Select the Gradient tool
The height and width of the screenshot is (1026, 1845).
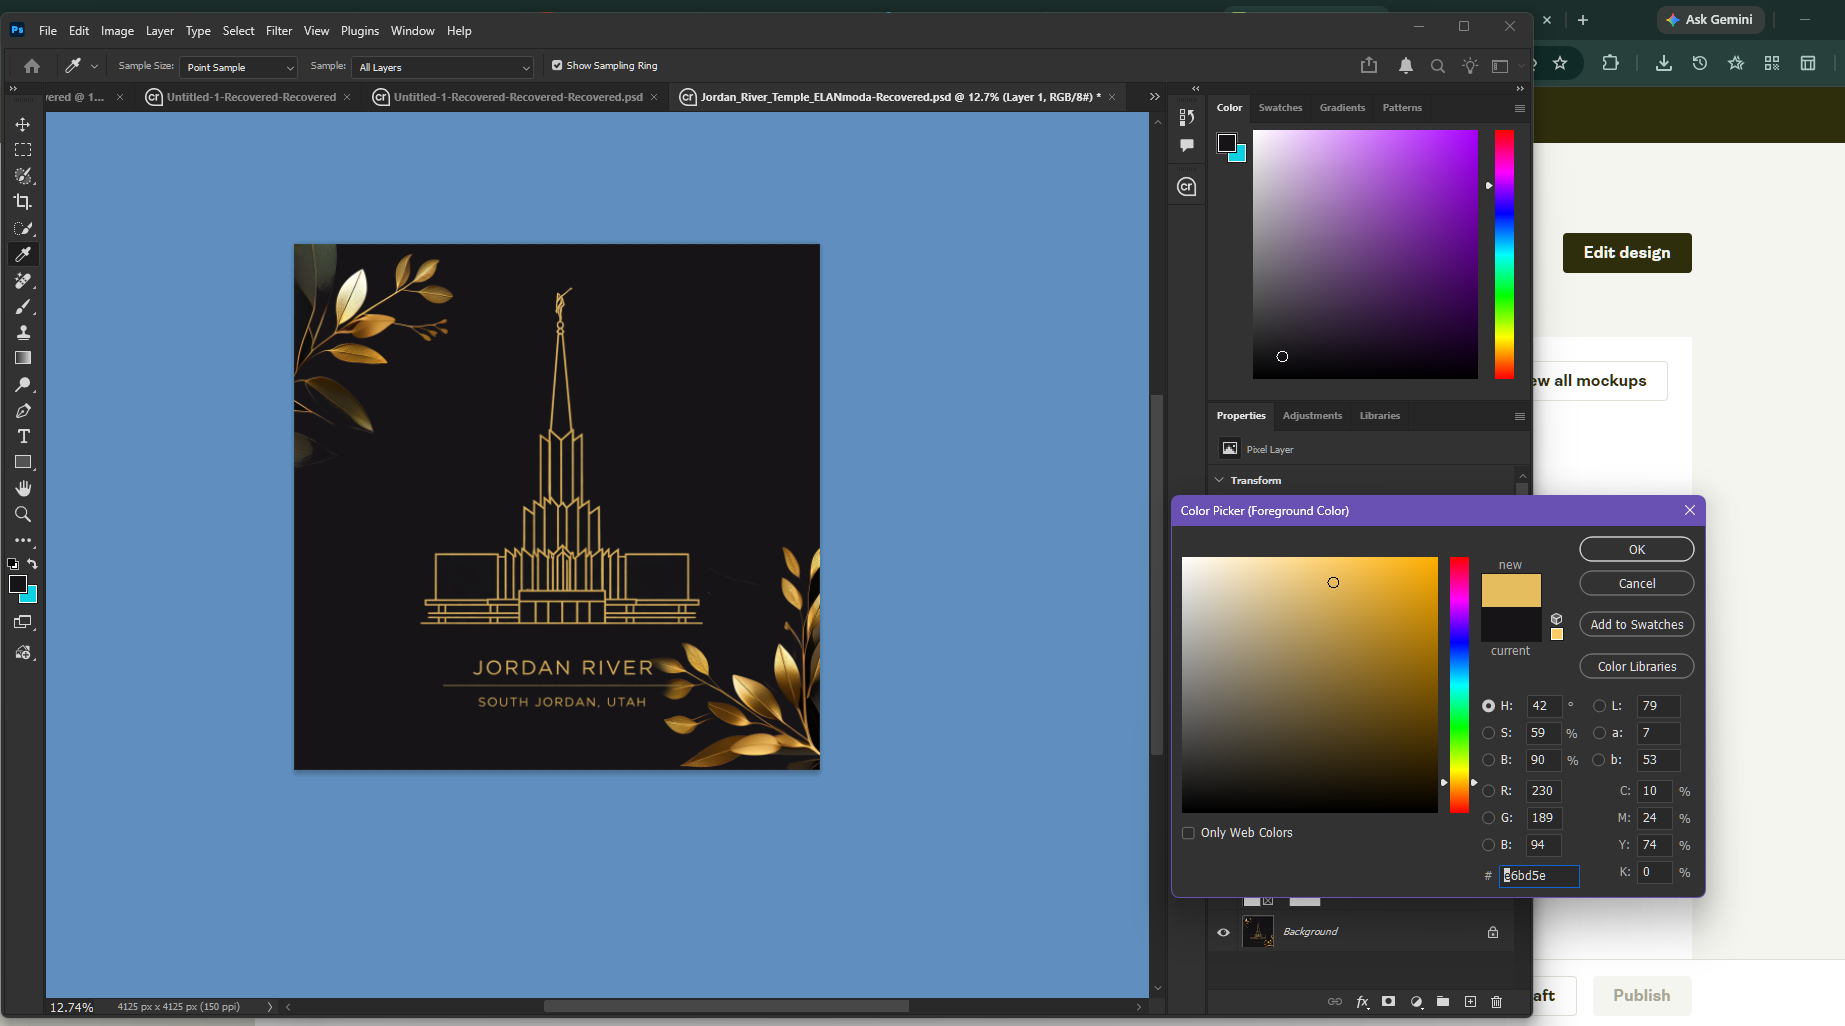click(23, 358)
